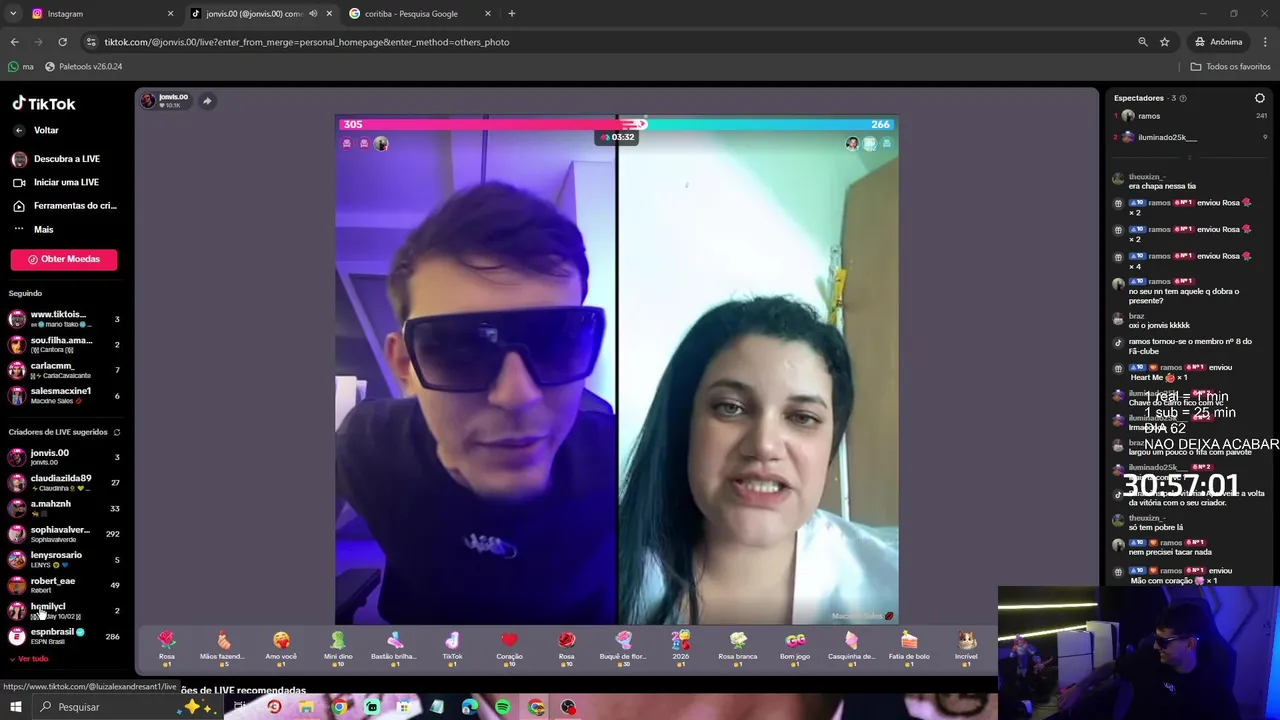The height and width of the screenshot is (720, 1280).
Task: Send the TikTok gift
Action: tap(452, 647)
